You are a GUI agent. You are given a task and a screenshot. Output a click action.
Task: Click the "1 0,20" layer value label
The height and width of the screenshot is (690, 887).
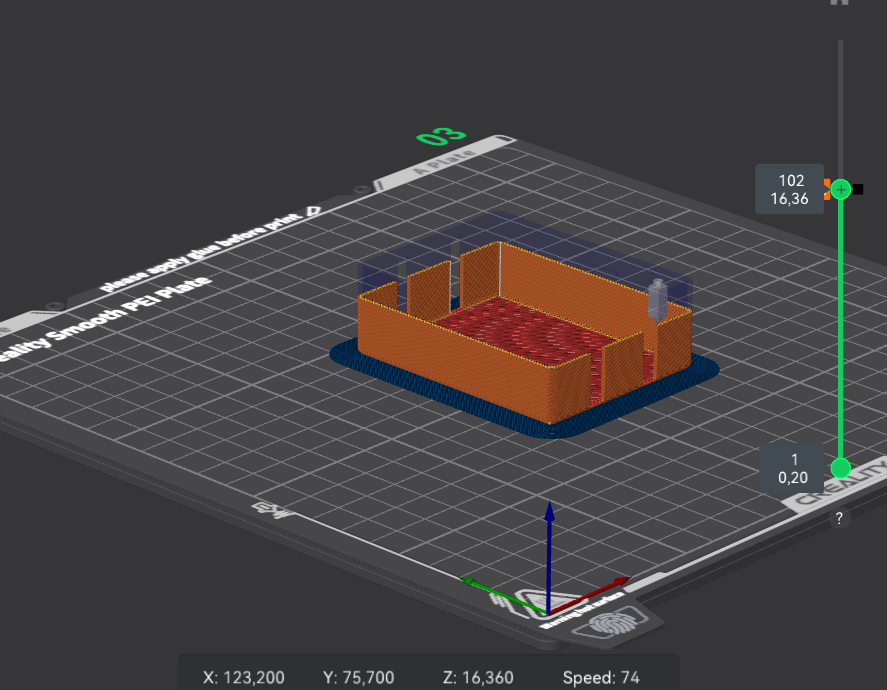coord(793,468)
